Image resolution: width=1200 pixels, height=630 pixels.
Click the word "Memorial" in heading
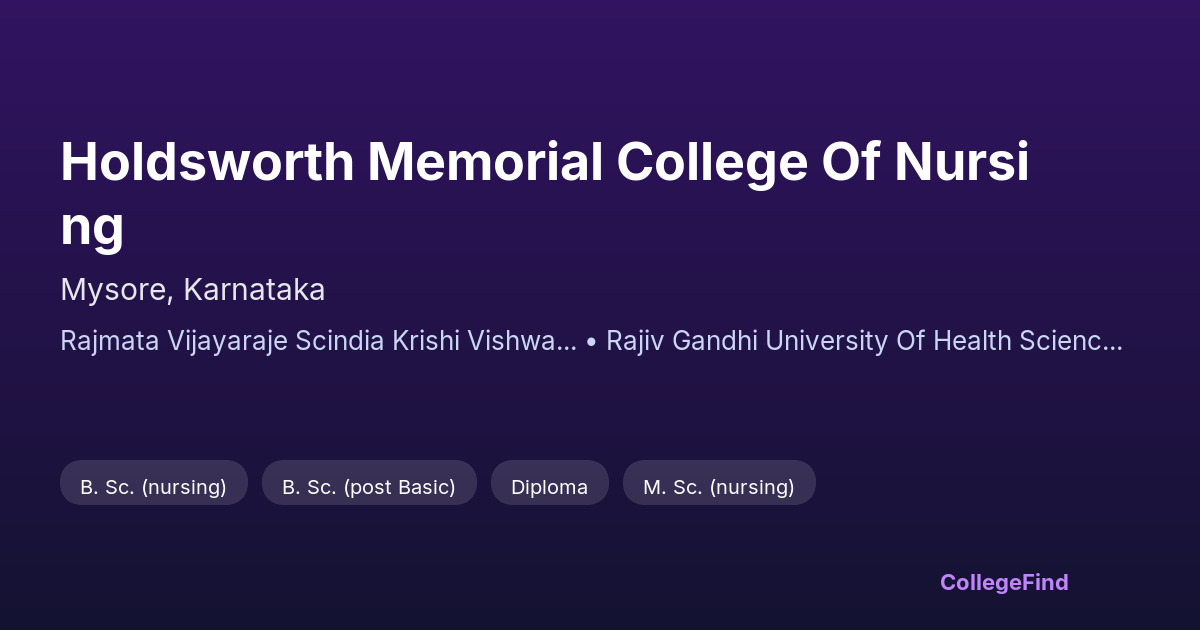tap(485, 163)
